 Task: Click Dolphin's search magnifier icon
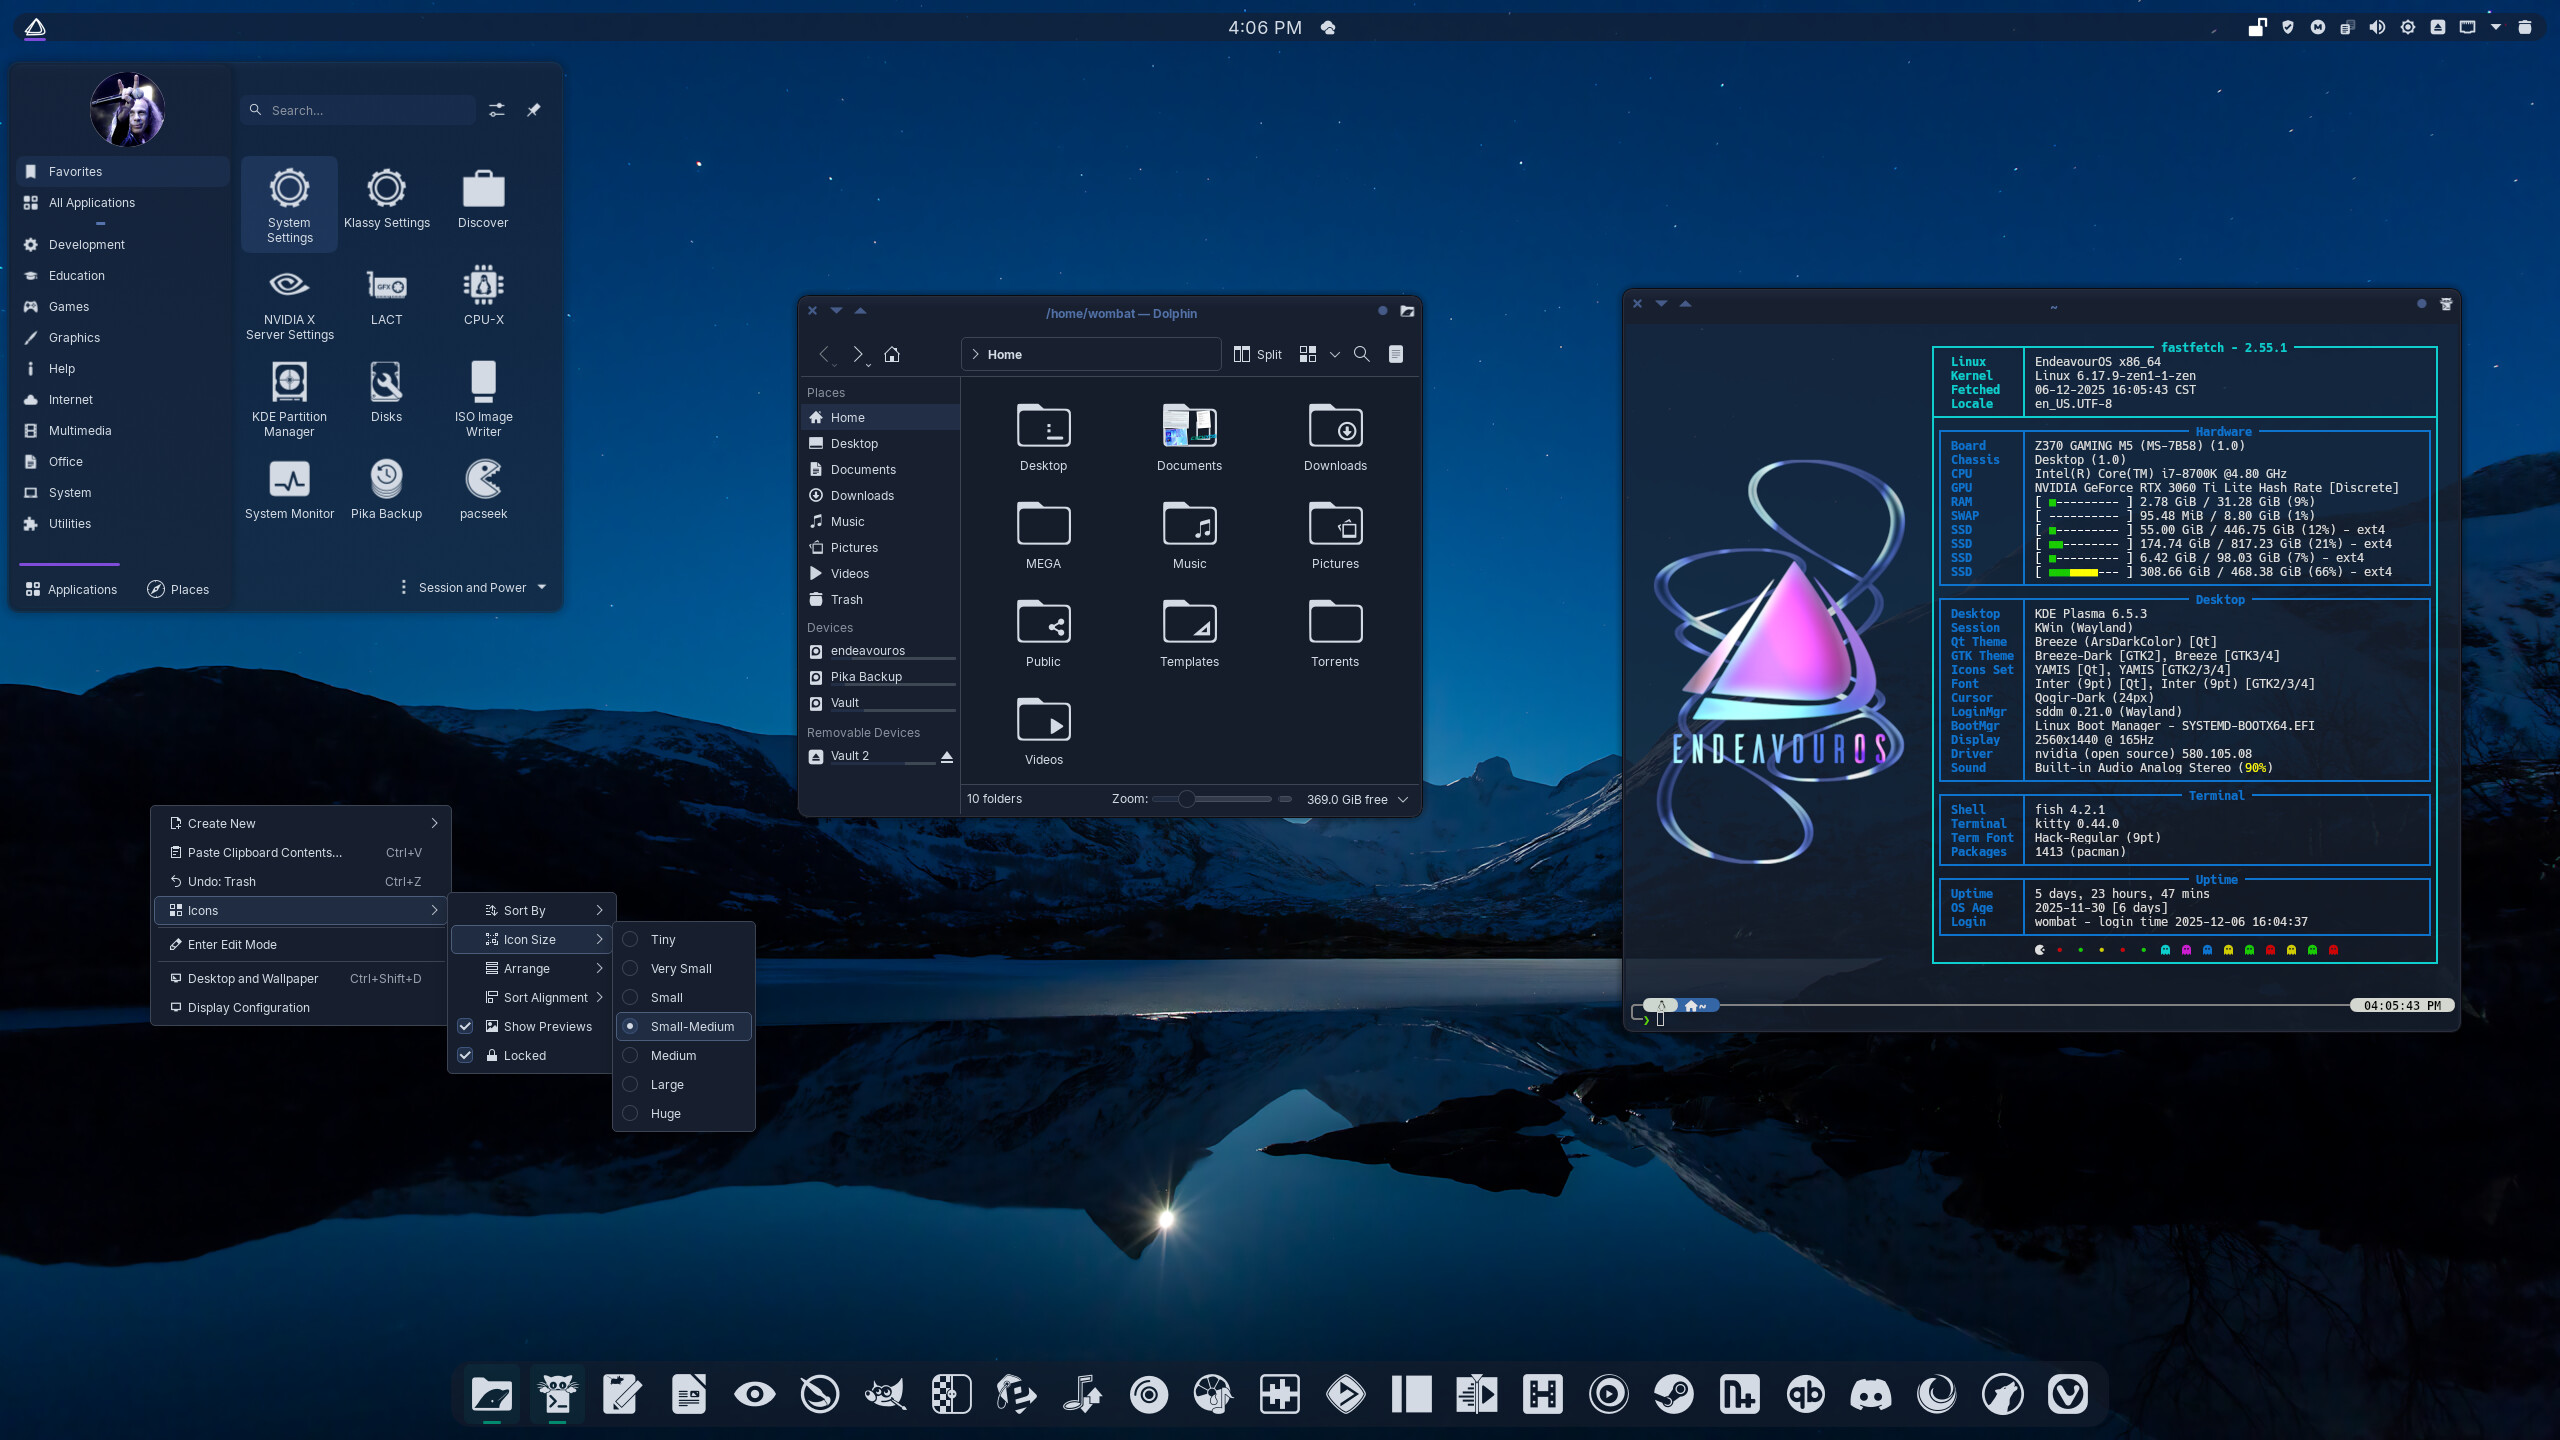1361,354
